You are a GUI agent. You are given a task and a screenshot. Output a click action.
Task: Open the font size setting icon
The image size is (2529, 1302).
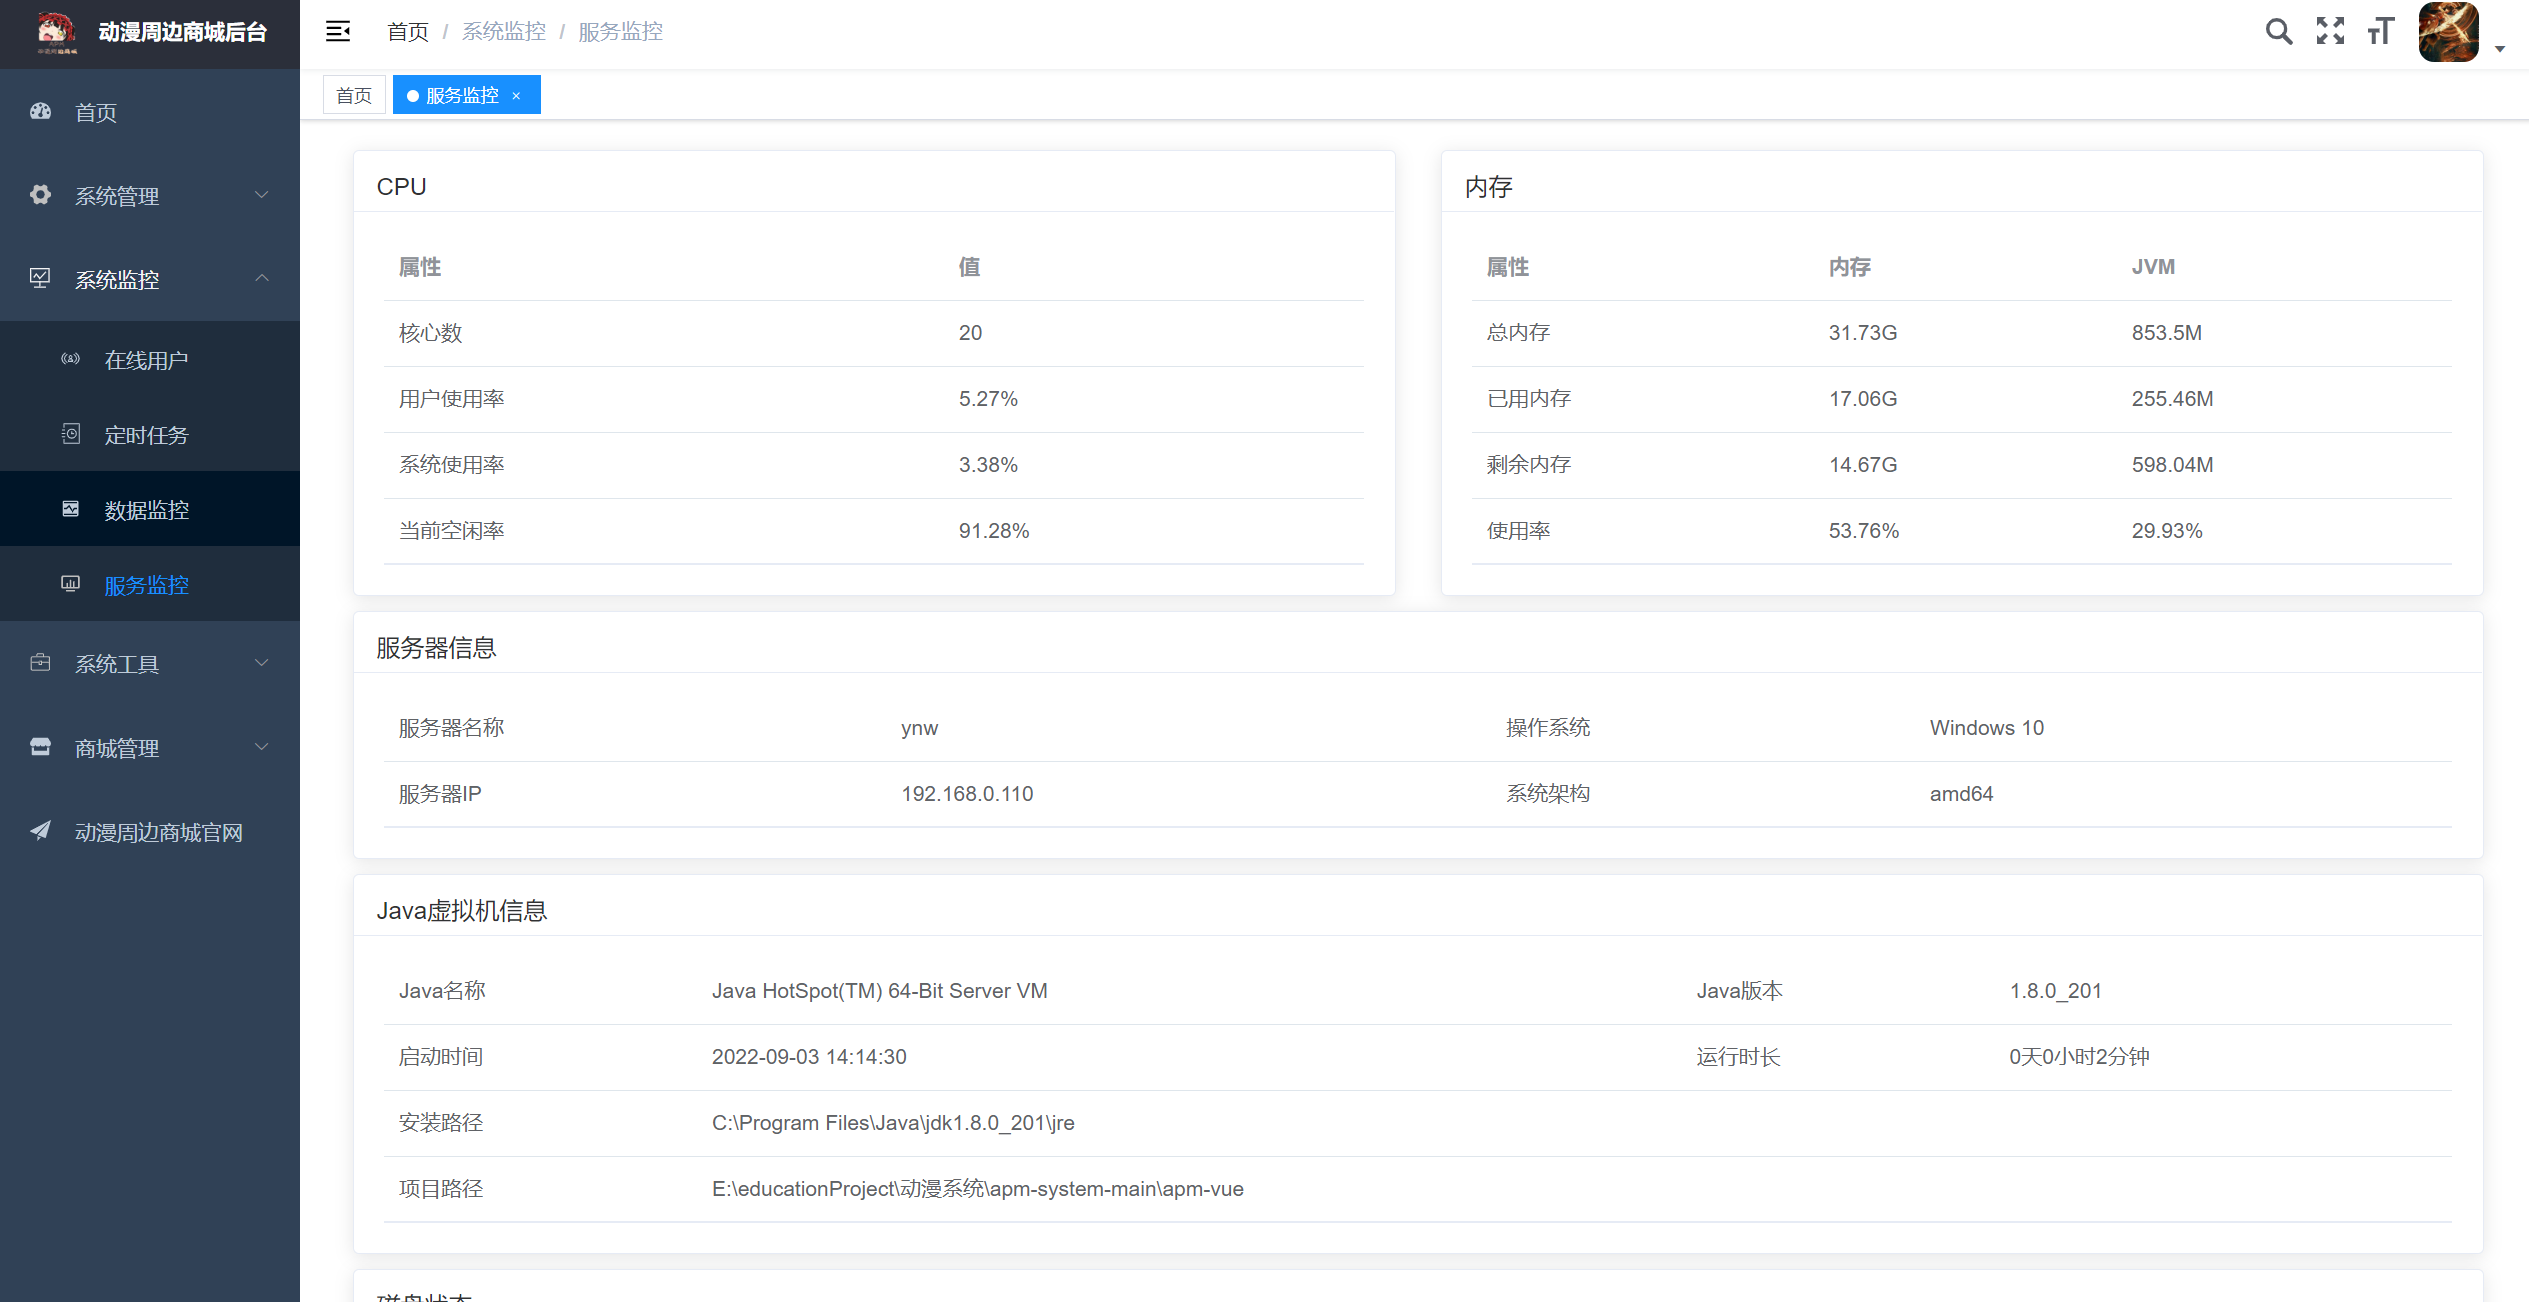2381,32
